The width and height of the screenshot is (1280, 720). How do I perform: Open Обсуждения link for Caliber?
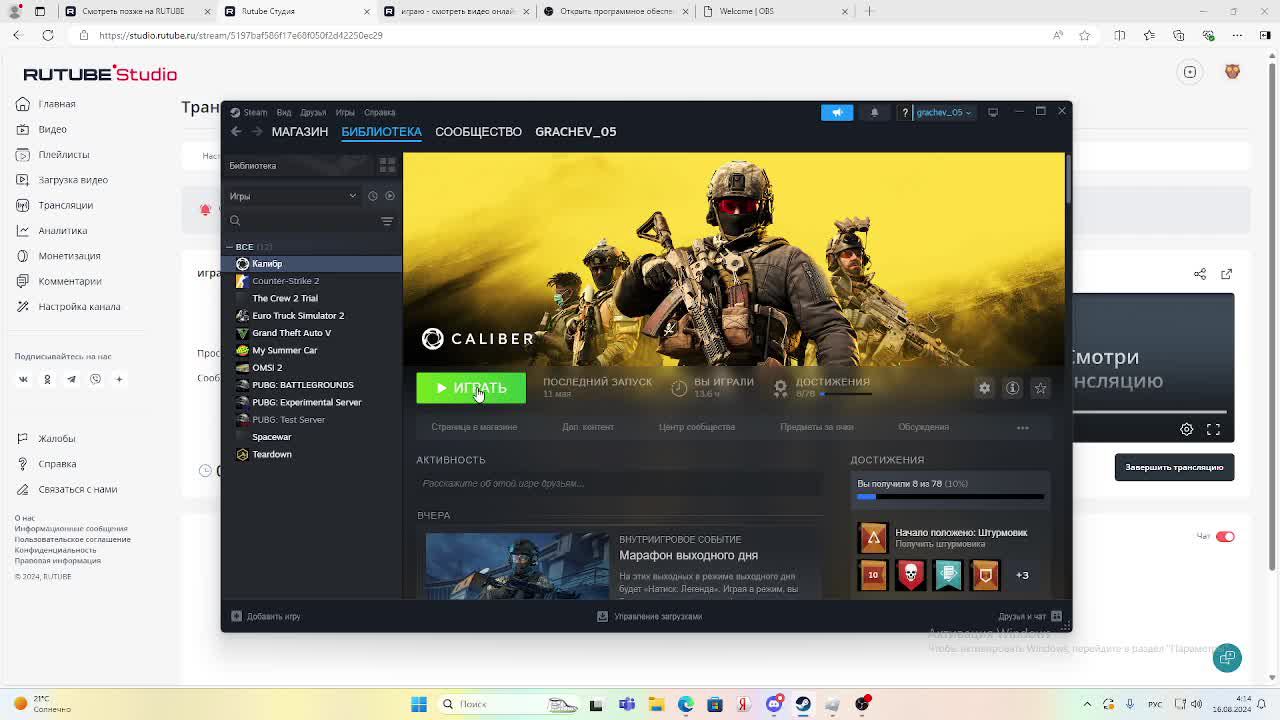coord(923,427)
